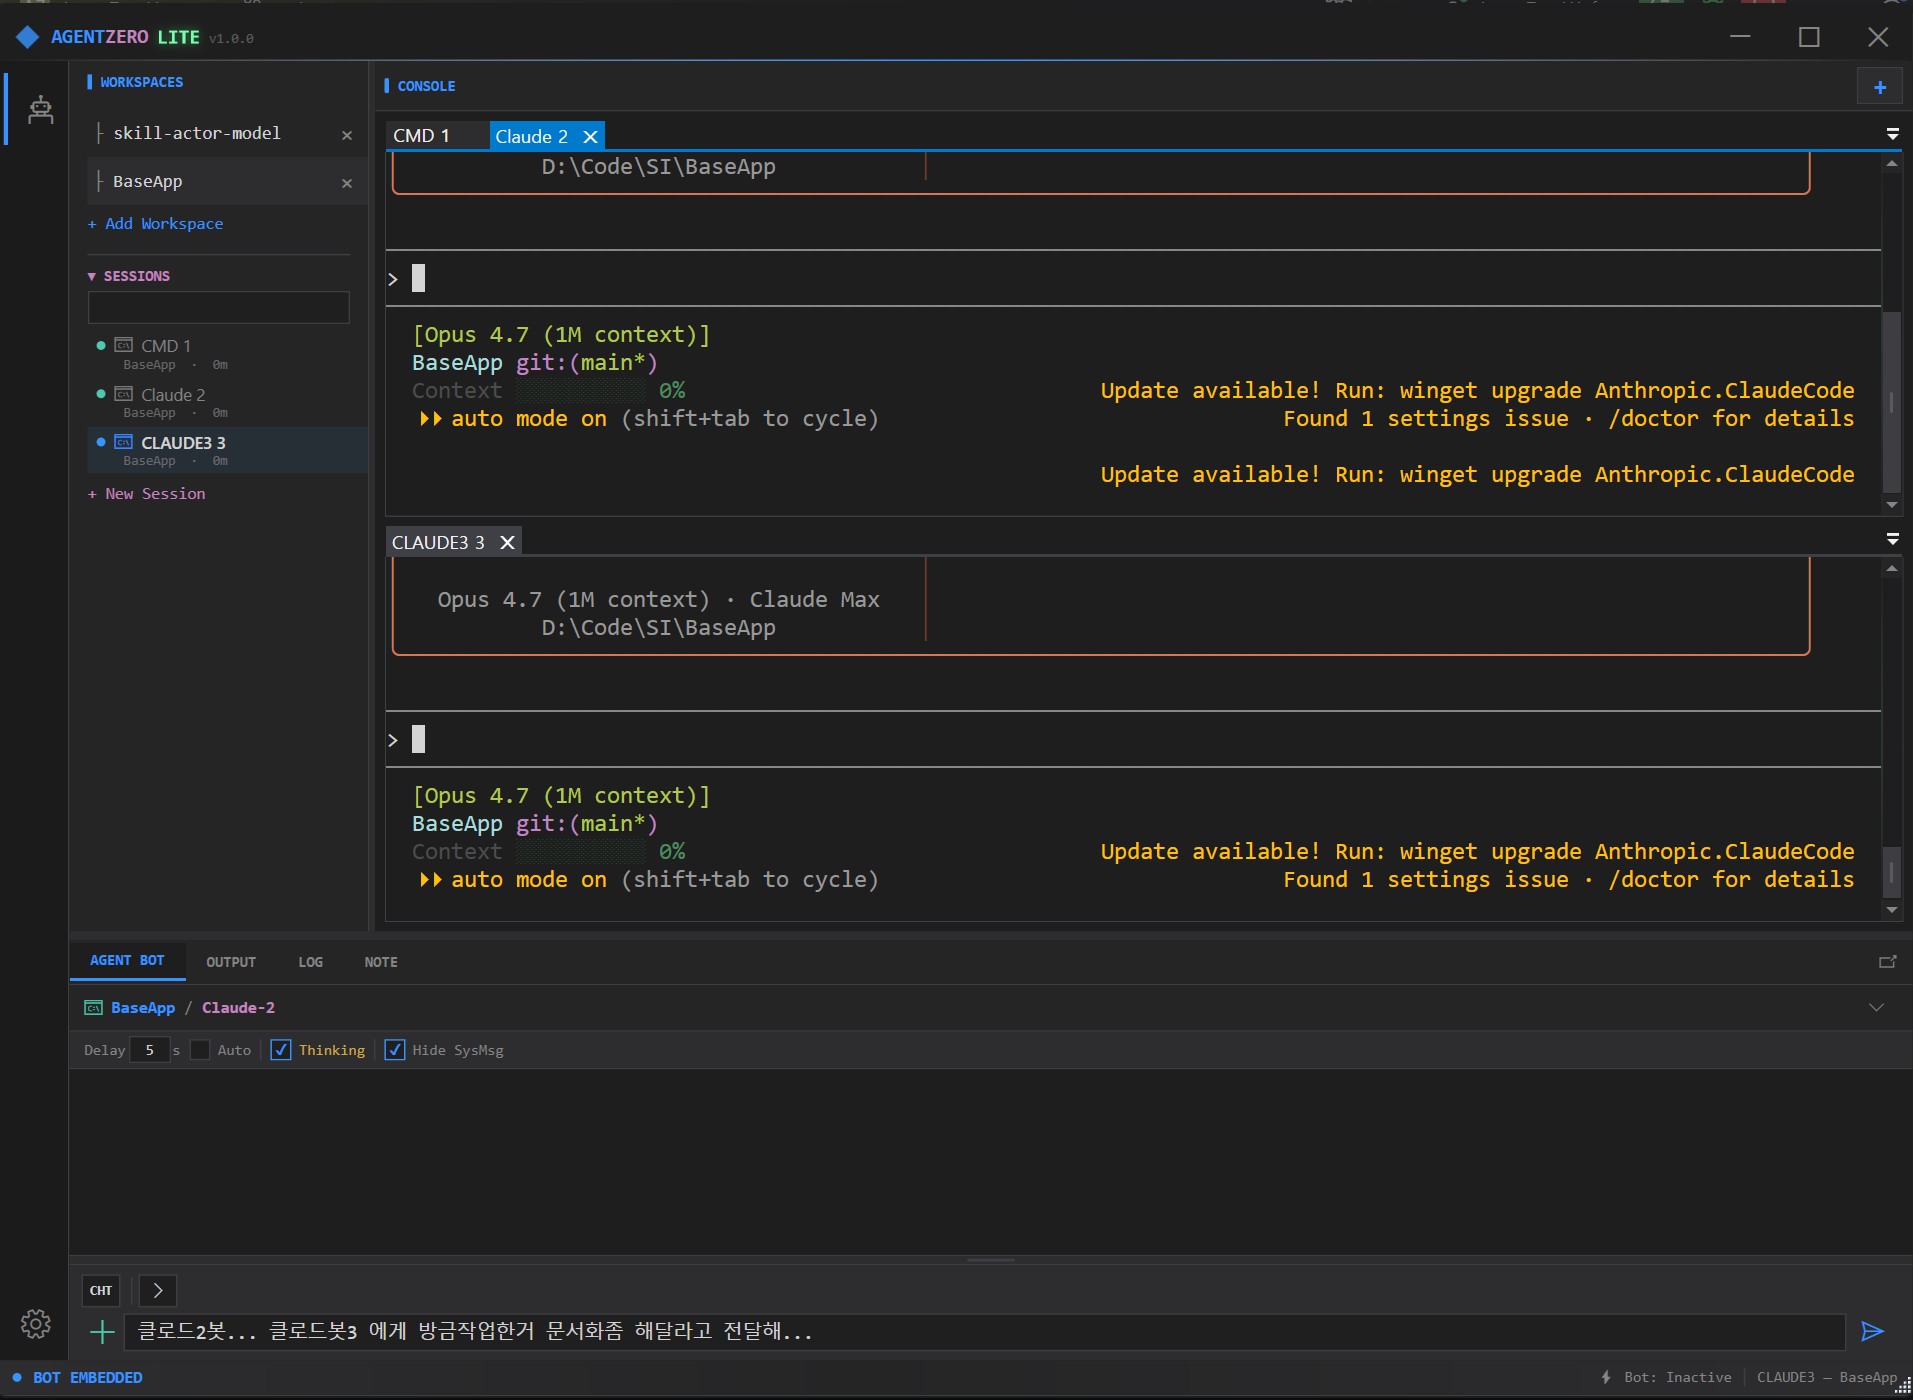Click the blue plus to add a console

coord(1880,86)
